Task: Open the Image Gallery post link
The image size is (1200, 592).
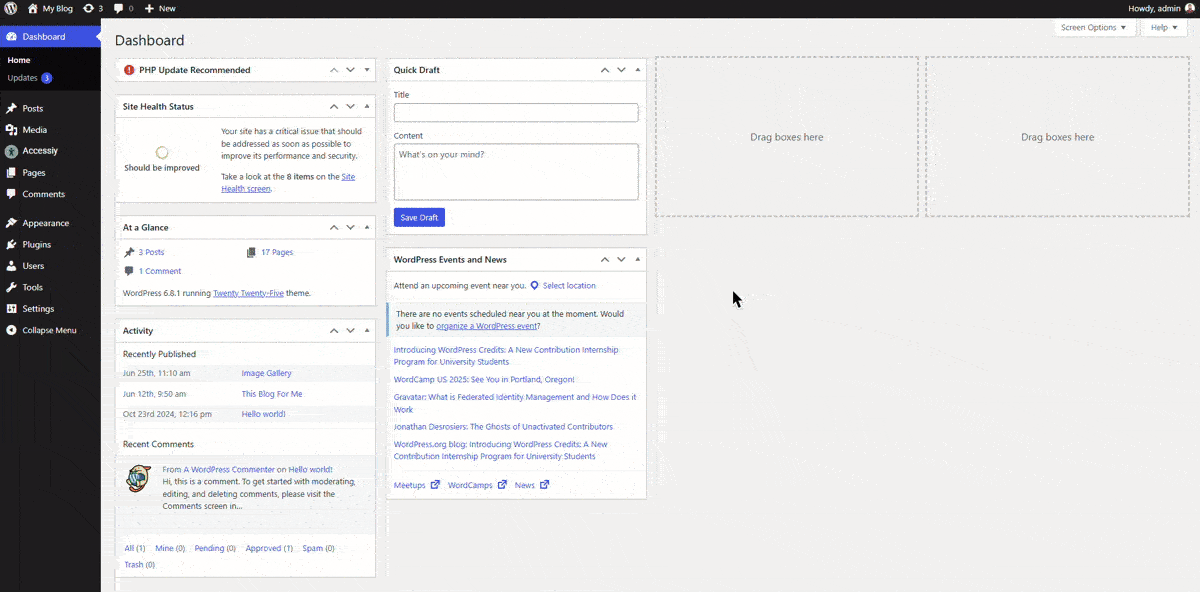Action: (x=267, y=373)
